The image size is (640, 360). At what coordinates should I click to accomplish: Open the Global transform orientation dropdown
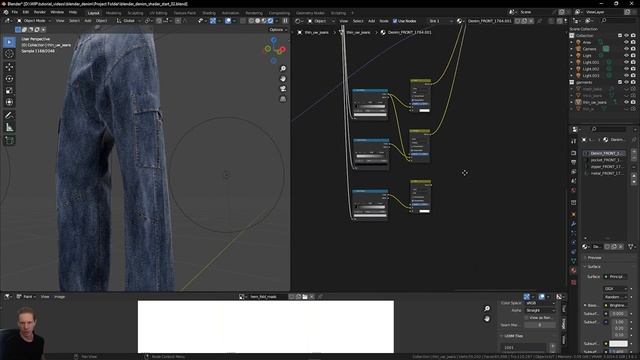coord(128,21)
